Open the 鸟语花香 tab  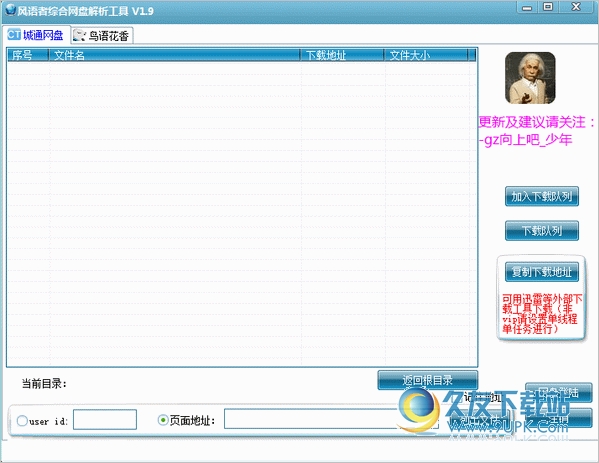tap(102, 36)
